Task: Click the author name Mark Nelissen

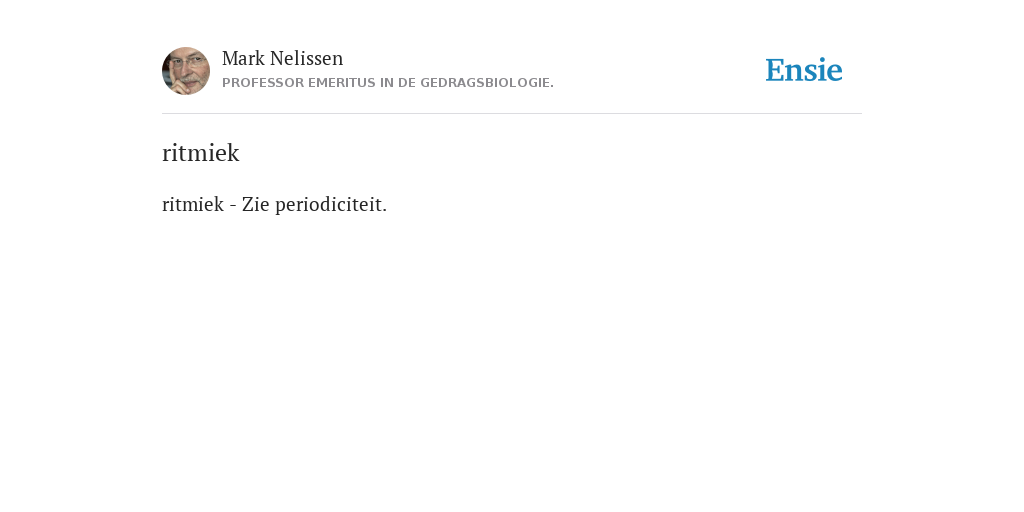Action: (x=282, y=59)
